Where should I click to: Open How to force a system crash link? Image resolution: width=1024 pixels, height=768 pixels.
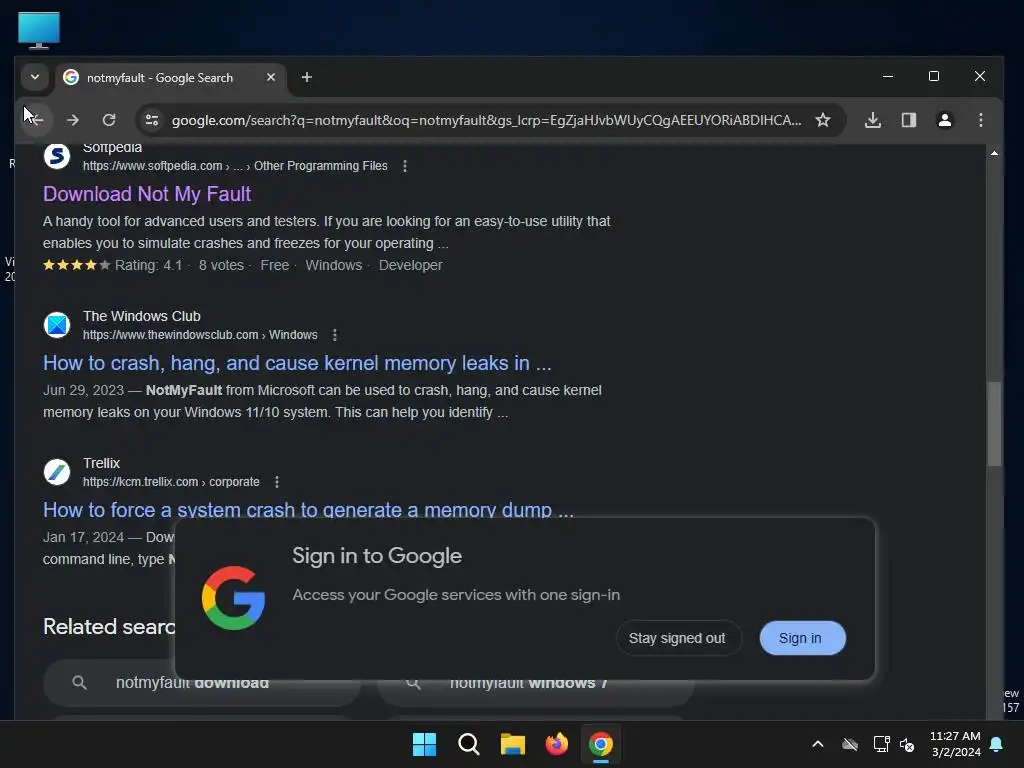coord(308,509)
